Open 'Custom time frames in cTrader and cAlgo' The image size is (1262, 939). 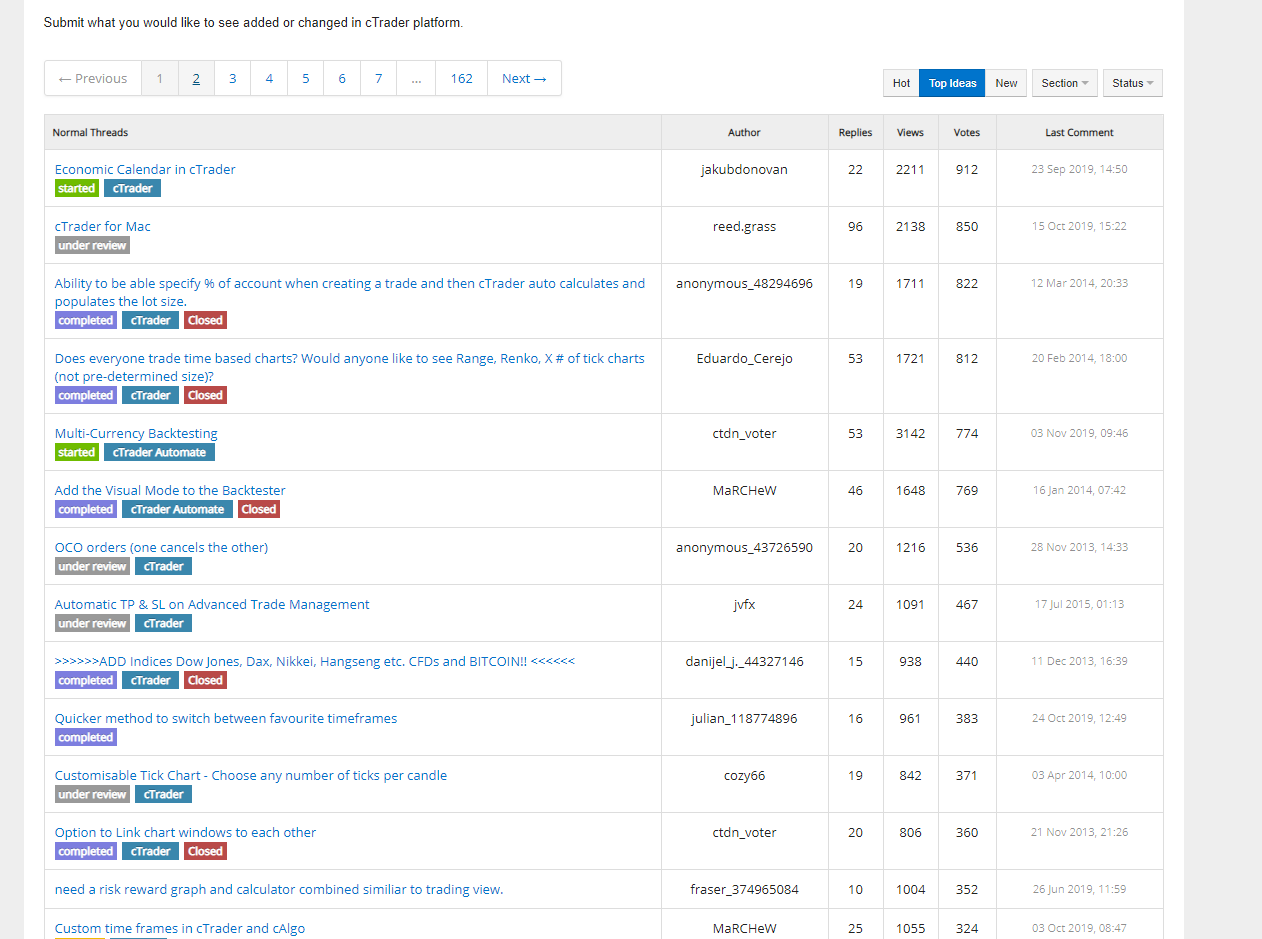pyautogui.click(x=180, y=928)
